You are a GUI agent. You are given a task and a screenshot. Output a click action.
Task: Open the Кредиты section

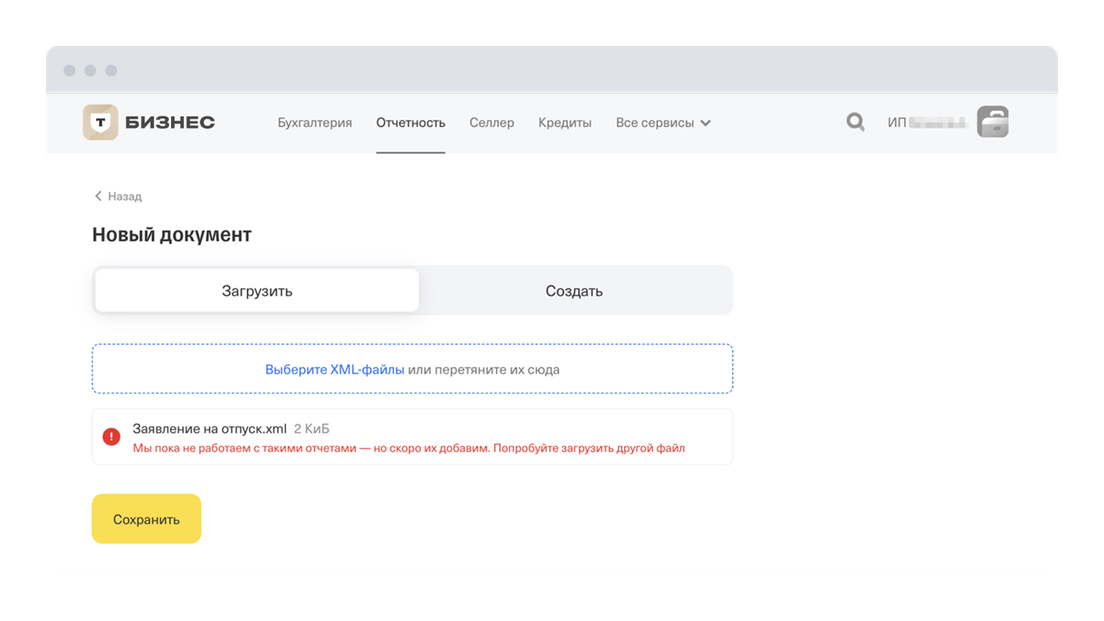point(565,123)
